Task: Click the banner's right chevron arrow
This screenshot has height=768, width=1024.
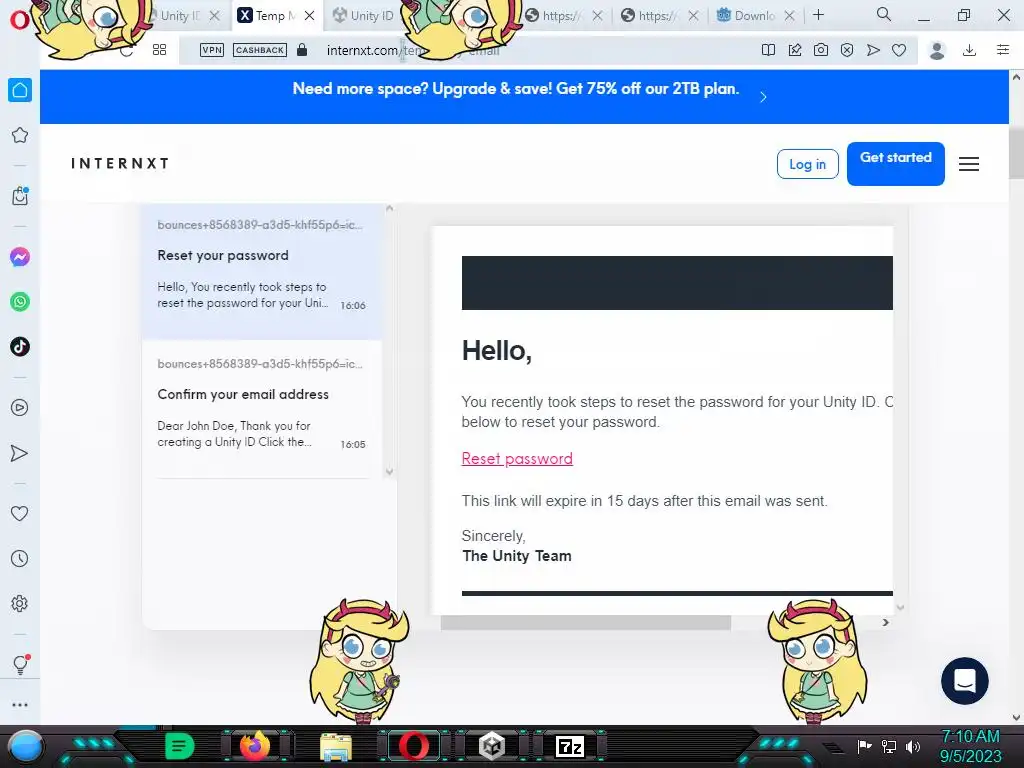Action: click(763, 97)
